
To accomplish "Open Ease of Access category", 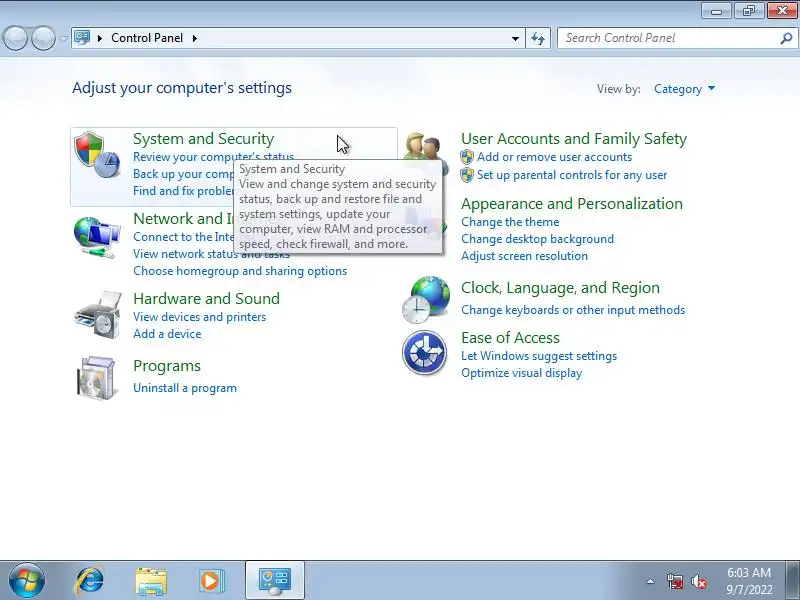I will click(x=510, y=338).
